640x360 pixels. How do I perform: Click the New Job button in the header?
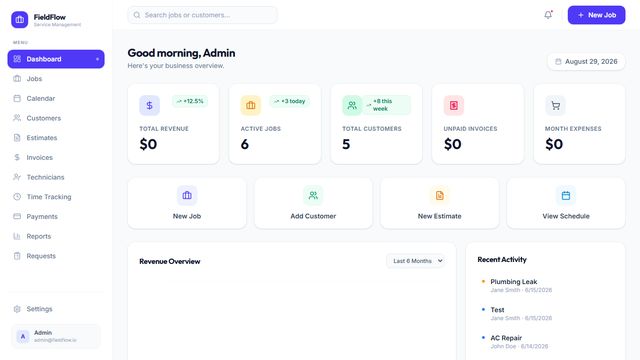pos(596,15)
